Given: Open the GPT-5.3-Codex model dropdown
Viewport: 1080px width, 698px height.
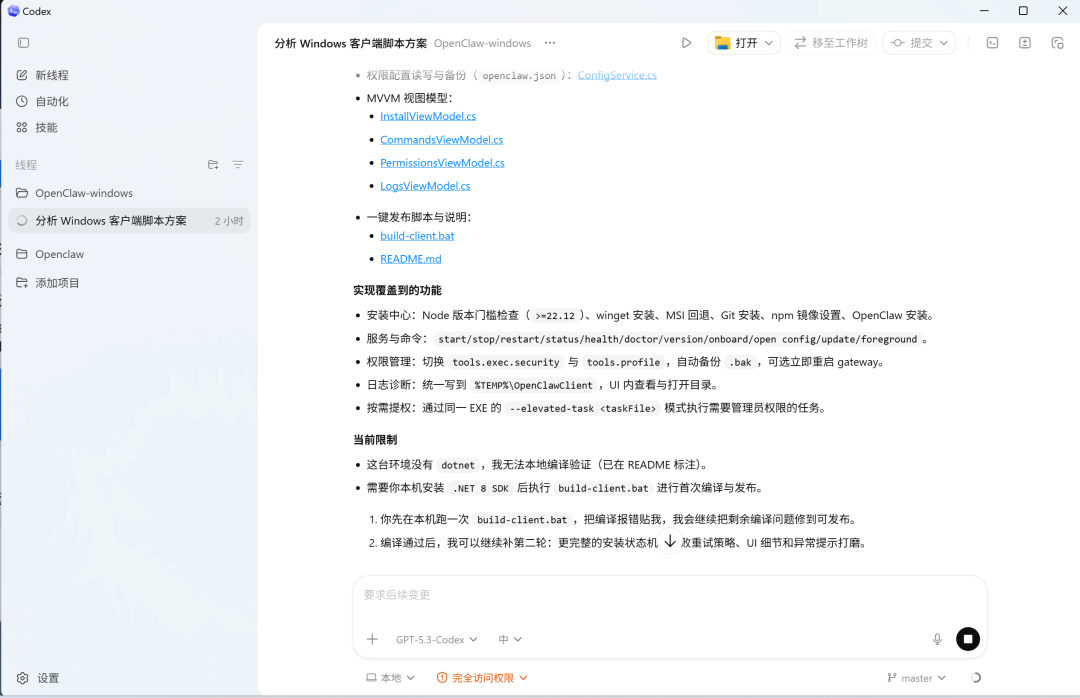Looking at the screenshot, I should 435,639.
